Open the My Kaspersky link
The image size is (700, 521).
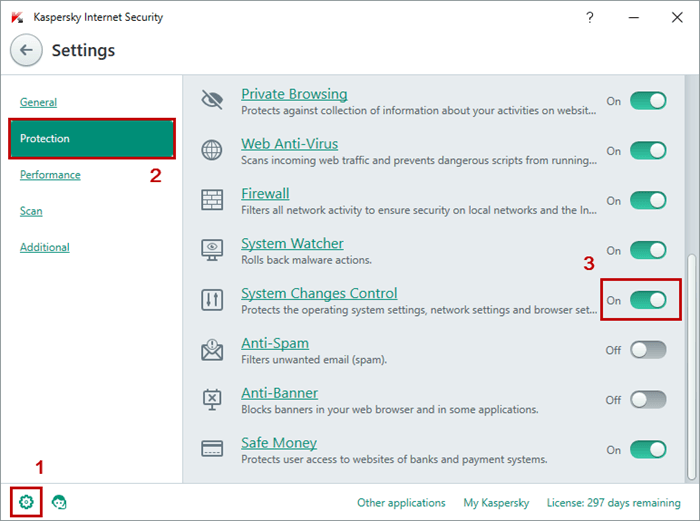click(x=496, y=503)
